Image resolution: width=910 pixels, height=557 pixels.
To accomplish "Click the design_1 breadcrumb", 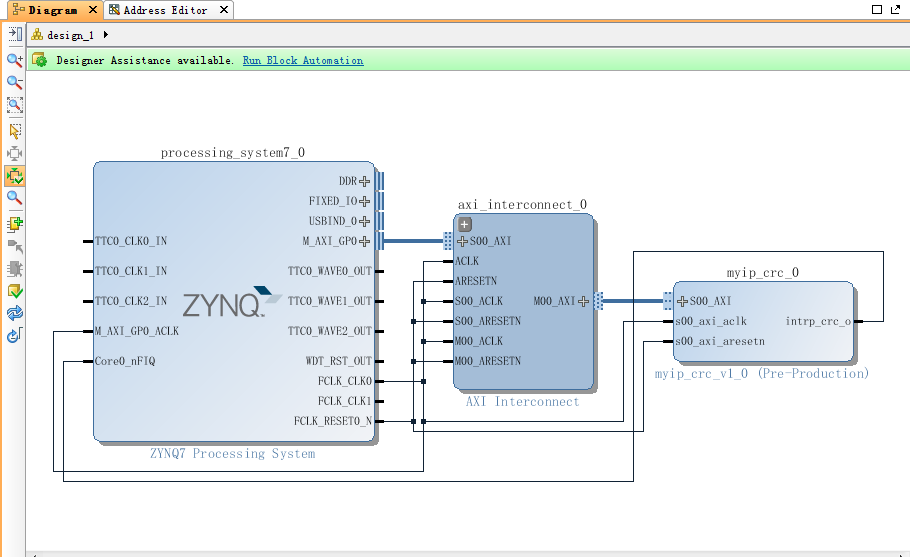I will point(70,35).
